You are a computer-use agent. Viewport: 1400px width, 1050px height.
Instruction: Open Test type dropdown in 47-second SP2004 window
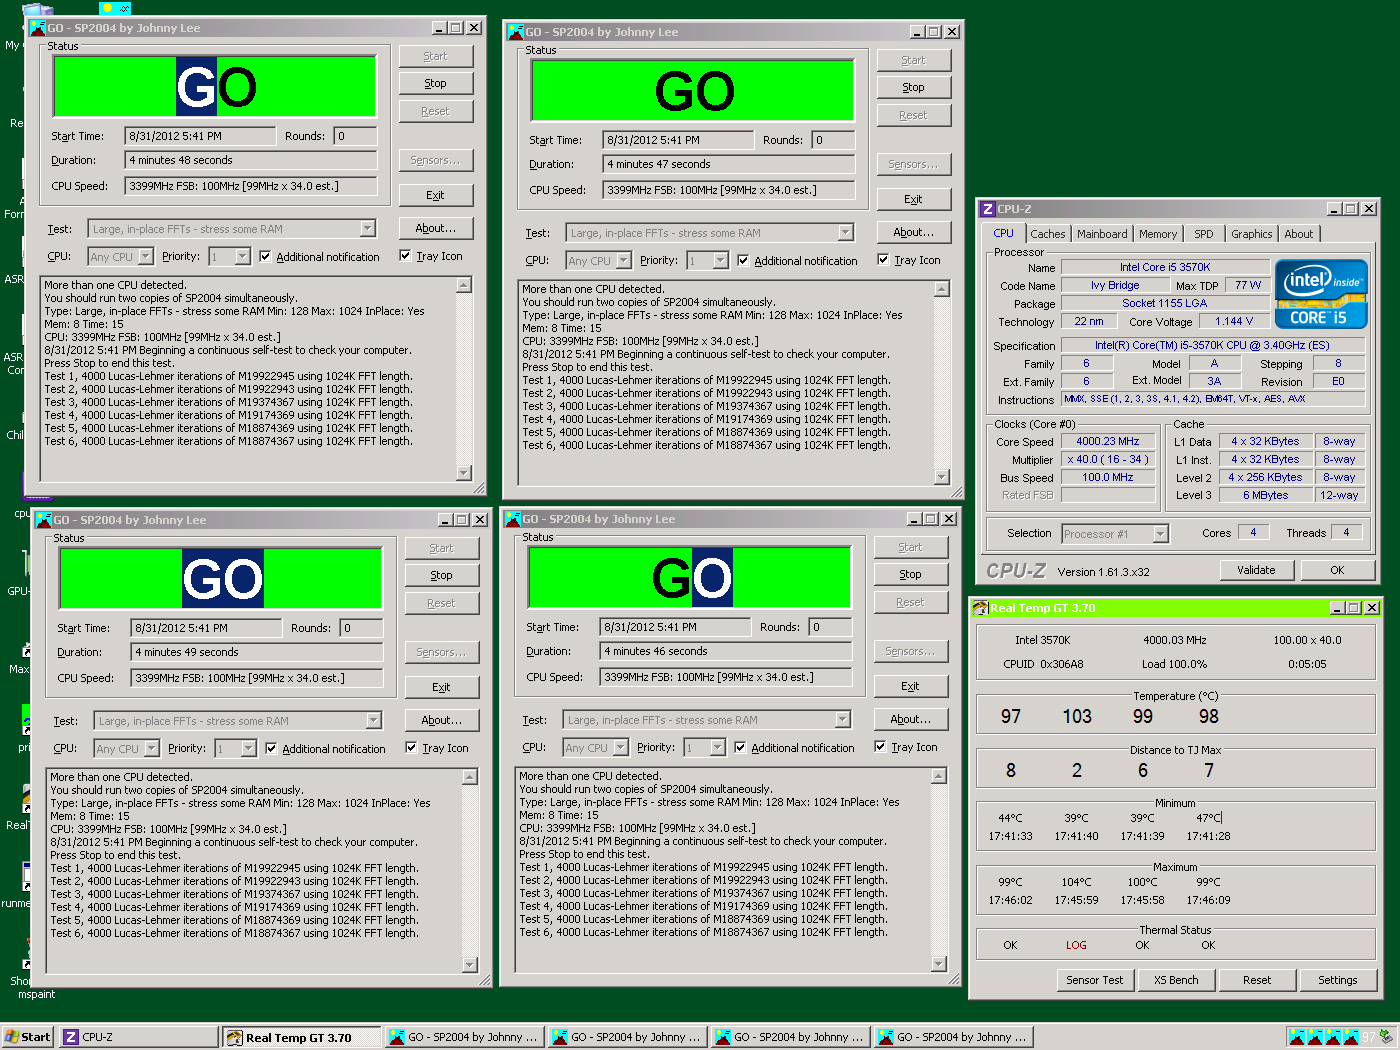pyautogui.click(x=846, y=233)
